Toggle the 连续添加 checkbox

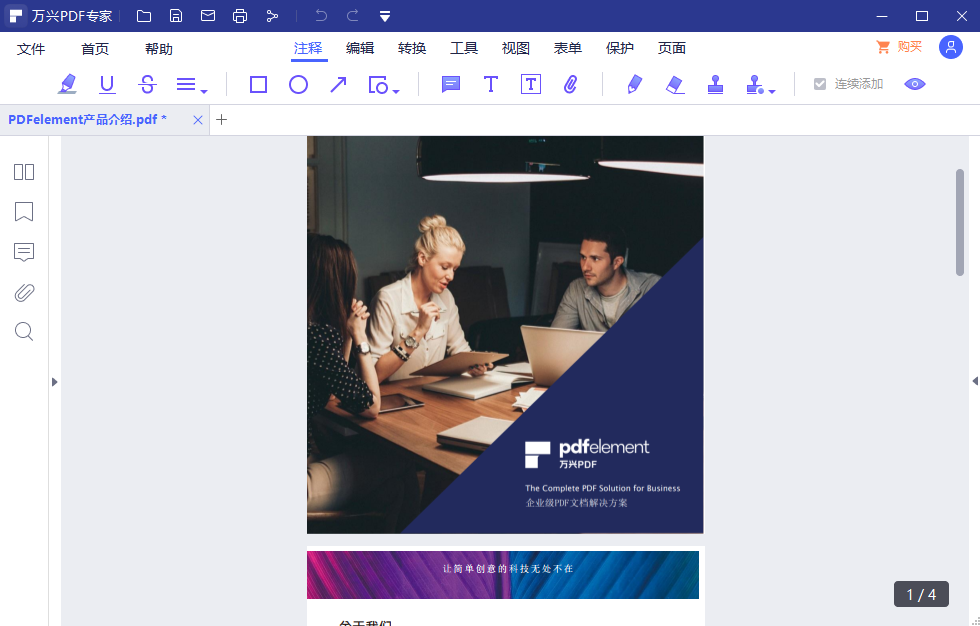tap(820, 85)
